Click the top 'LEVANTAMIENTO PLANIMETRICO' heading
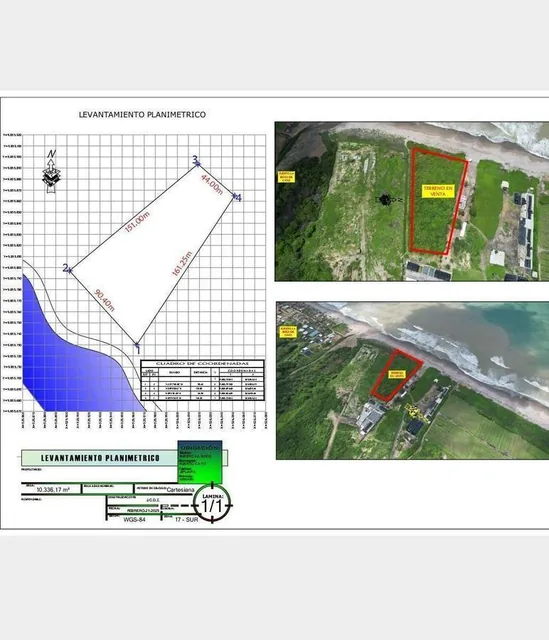 [142, 115]
